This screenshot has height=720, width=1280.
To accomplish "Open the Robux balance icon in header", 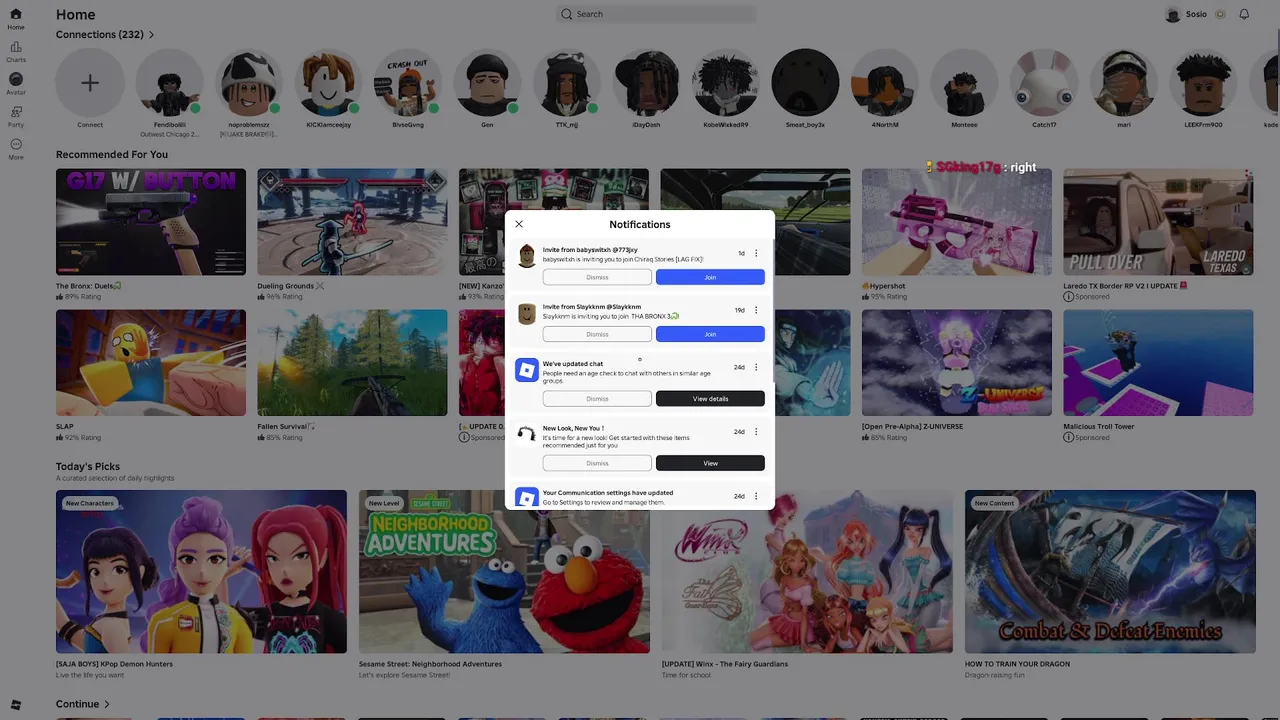I will (x=1220, y=14).
